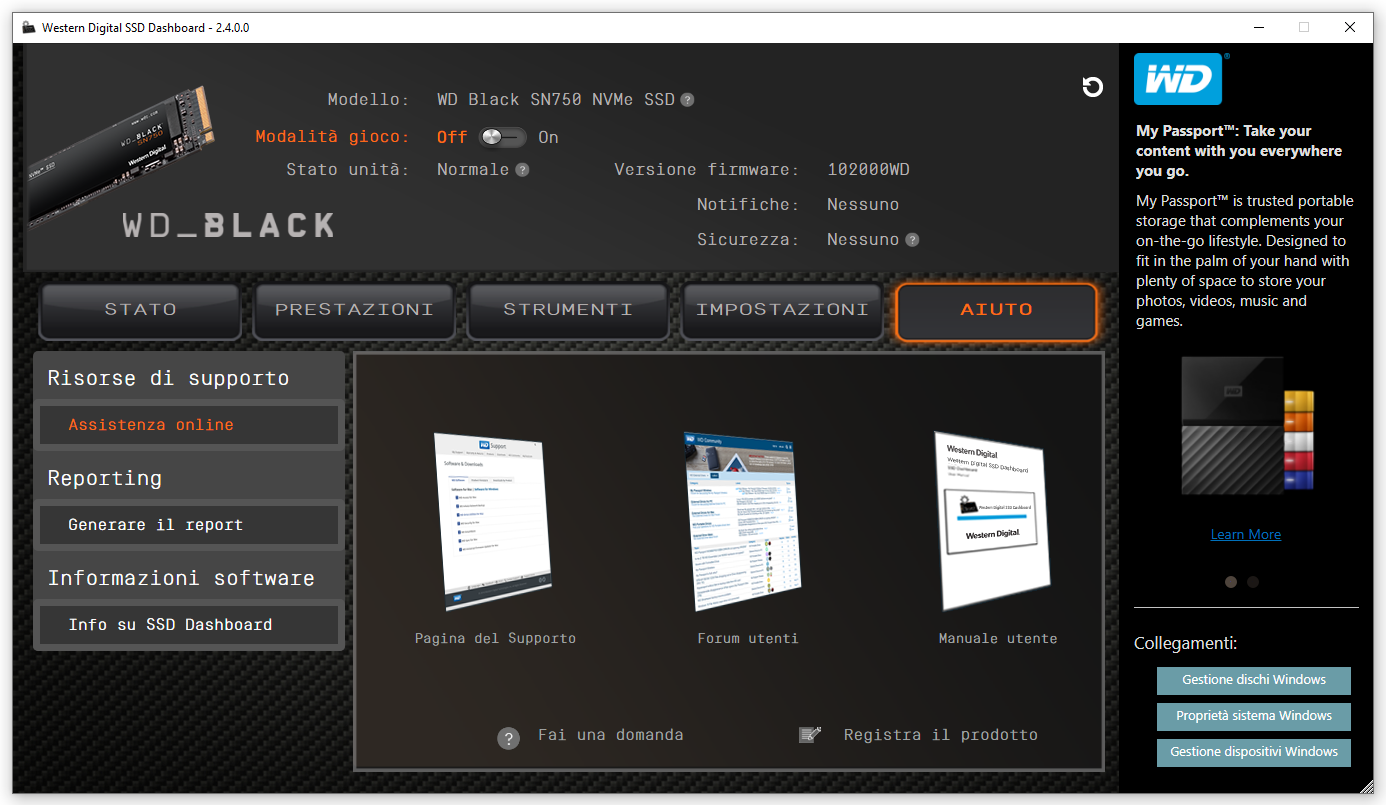Select the second ad carousel dot
The height and width of the screenshot is (805, 1386).
click(x=1253, y=582)
